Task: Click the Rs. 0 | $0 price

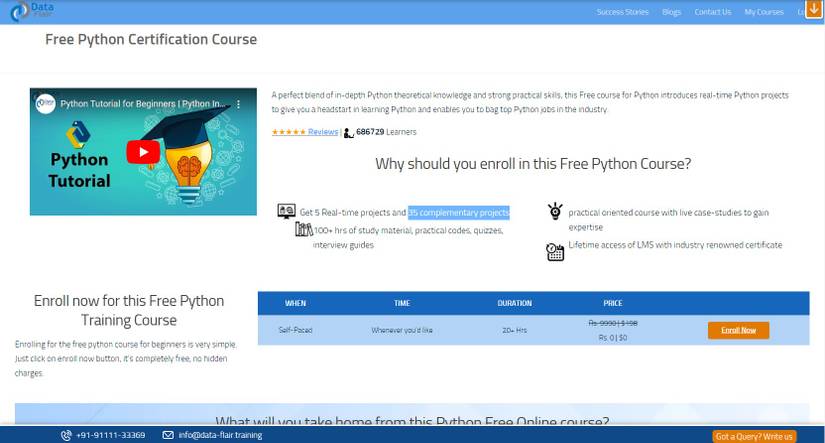Action: [612, 337]
